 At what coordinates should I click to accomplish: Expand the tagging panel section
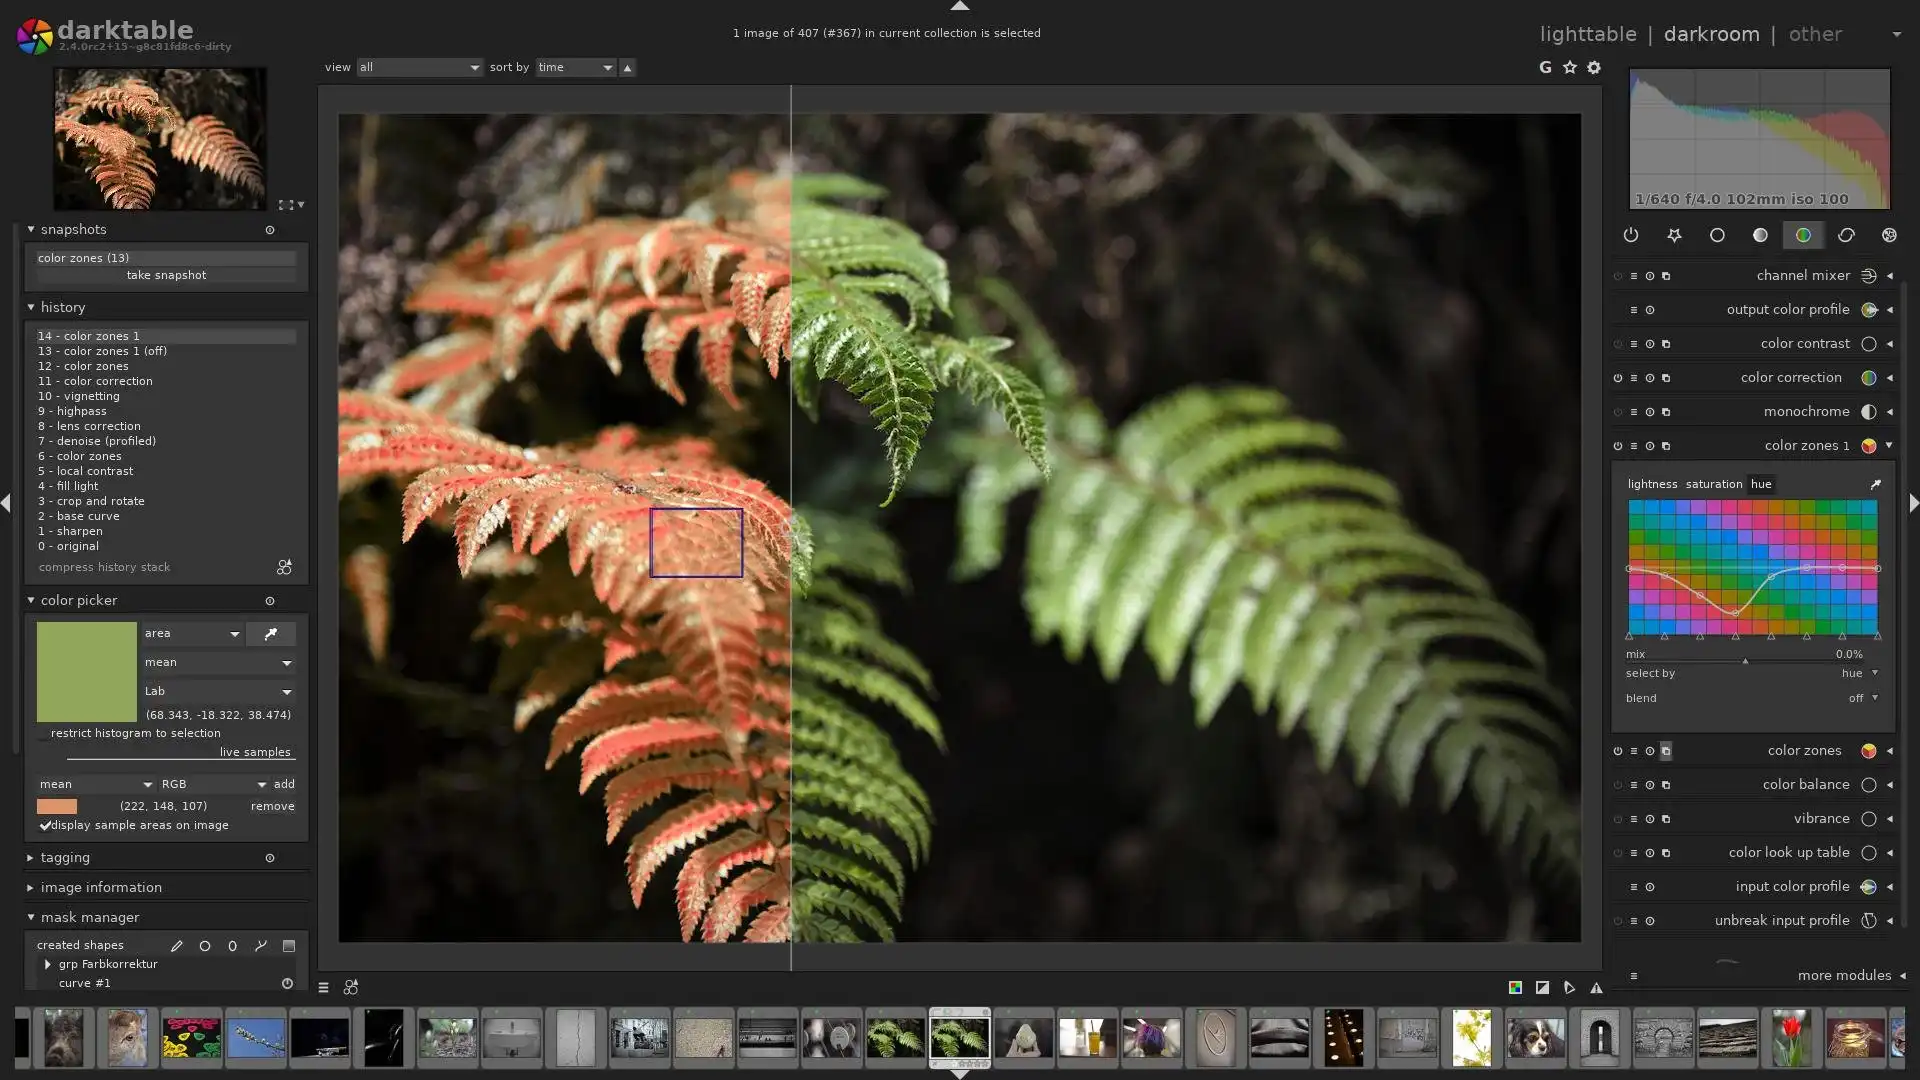click(x=65, y=857)
